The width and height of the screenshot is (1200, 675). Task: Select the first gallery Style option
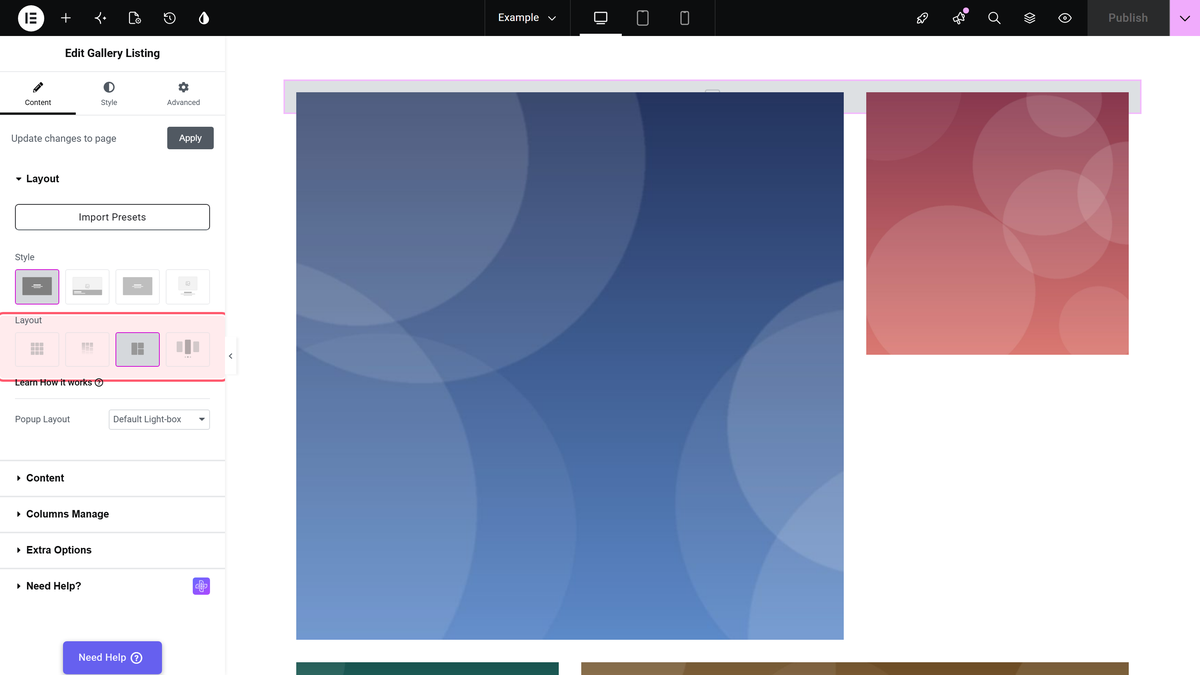tap(37, 287)
